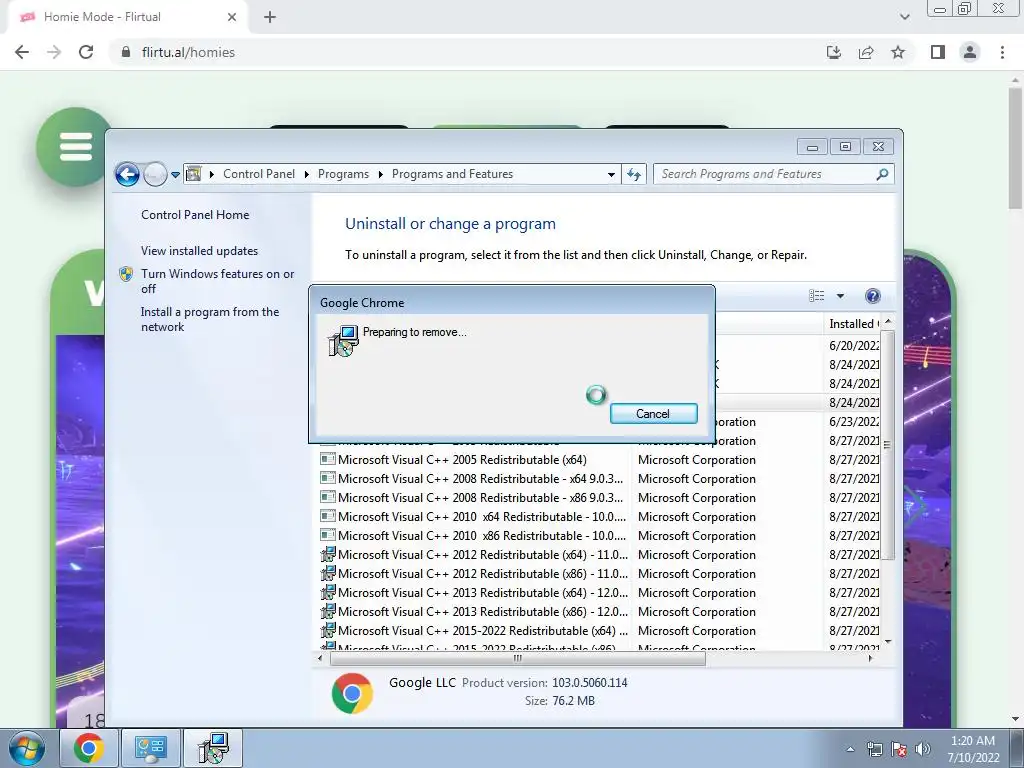
Task: Click the Chrome logo in details pane
Action: pos(352,693)
